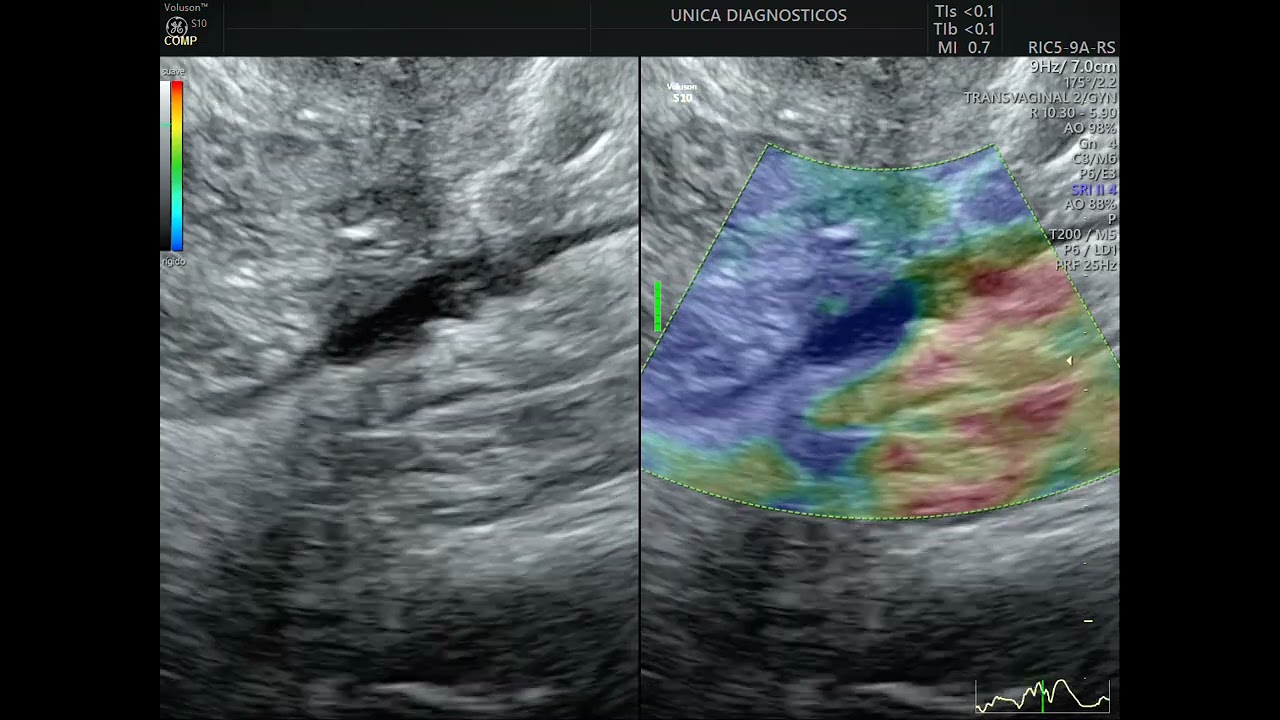Click the 'P6/E3' parameter

1097,174
